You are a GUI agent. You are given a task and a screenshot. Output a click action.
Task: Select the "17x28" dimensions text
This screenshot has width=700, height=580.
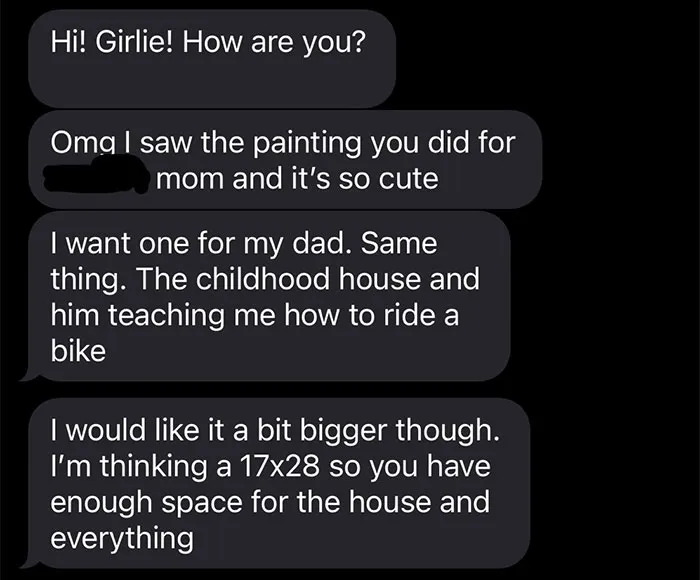(279, 466)
